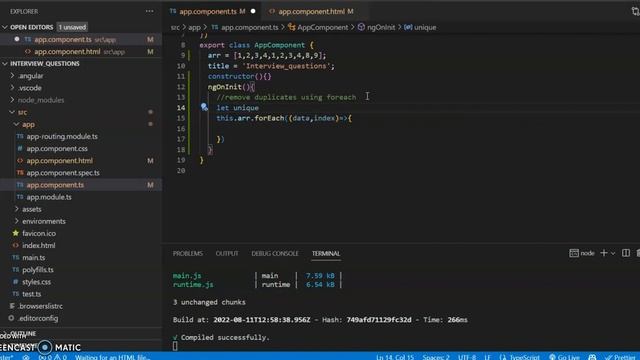Select app.component.html under Open Editors
640x360 pixels.
click(67, 52)
